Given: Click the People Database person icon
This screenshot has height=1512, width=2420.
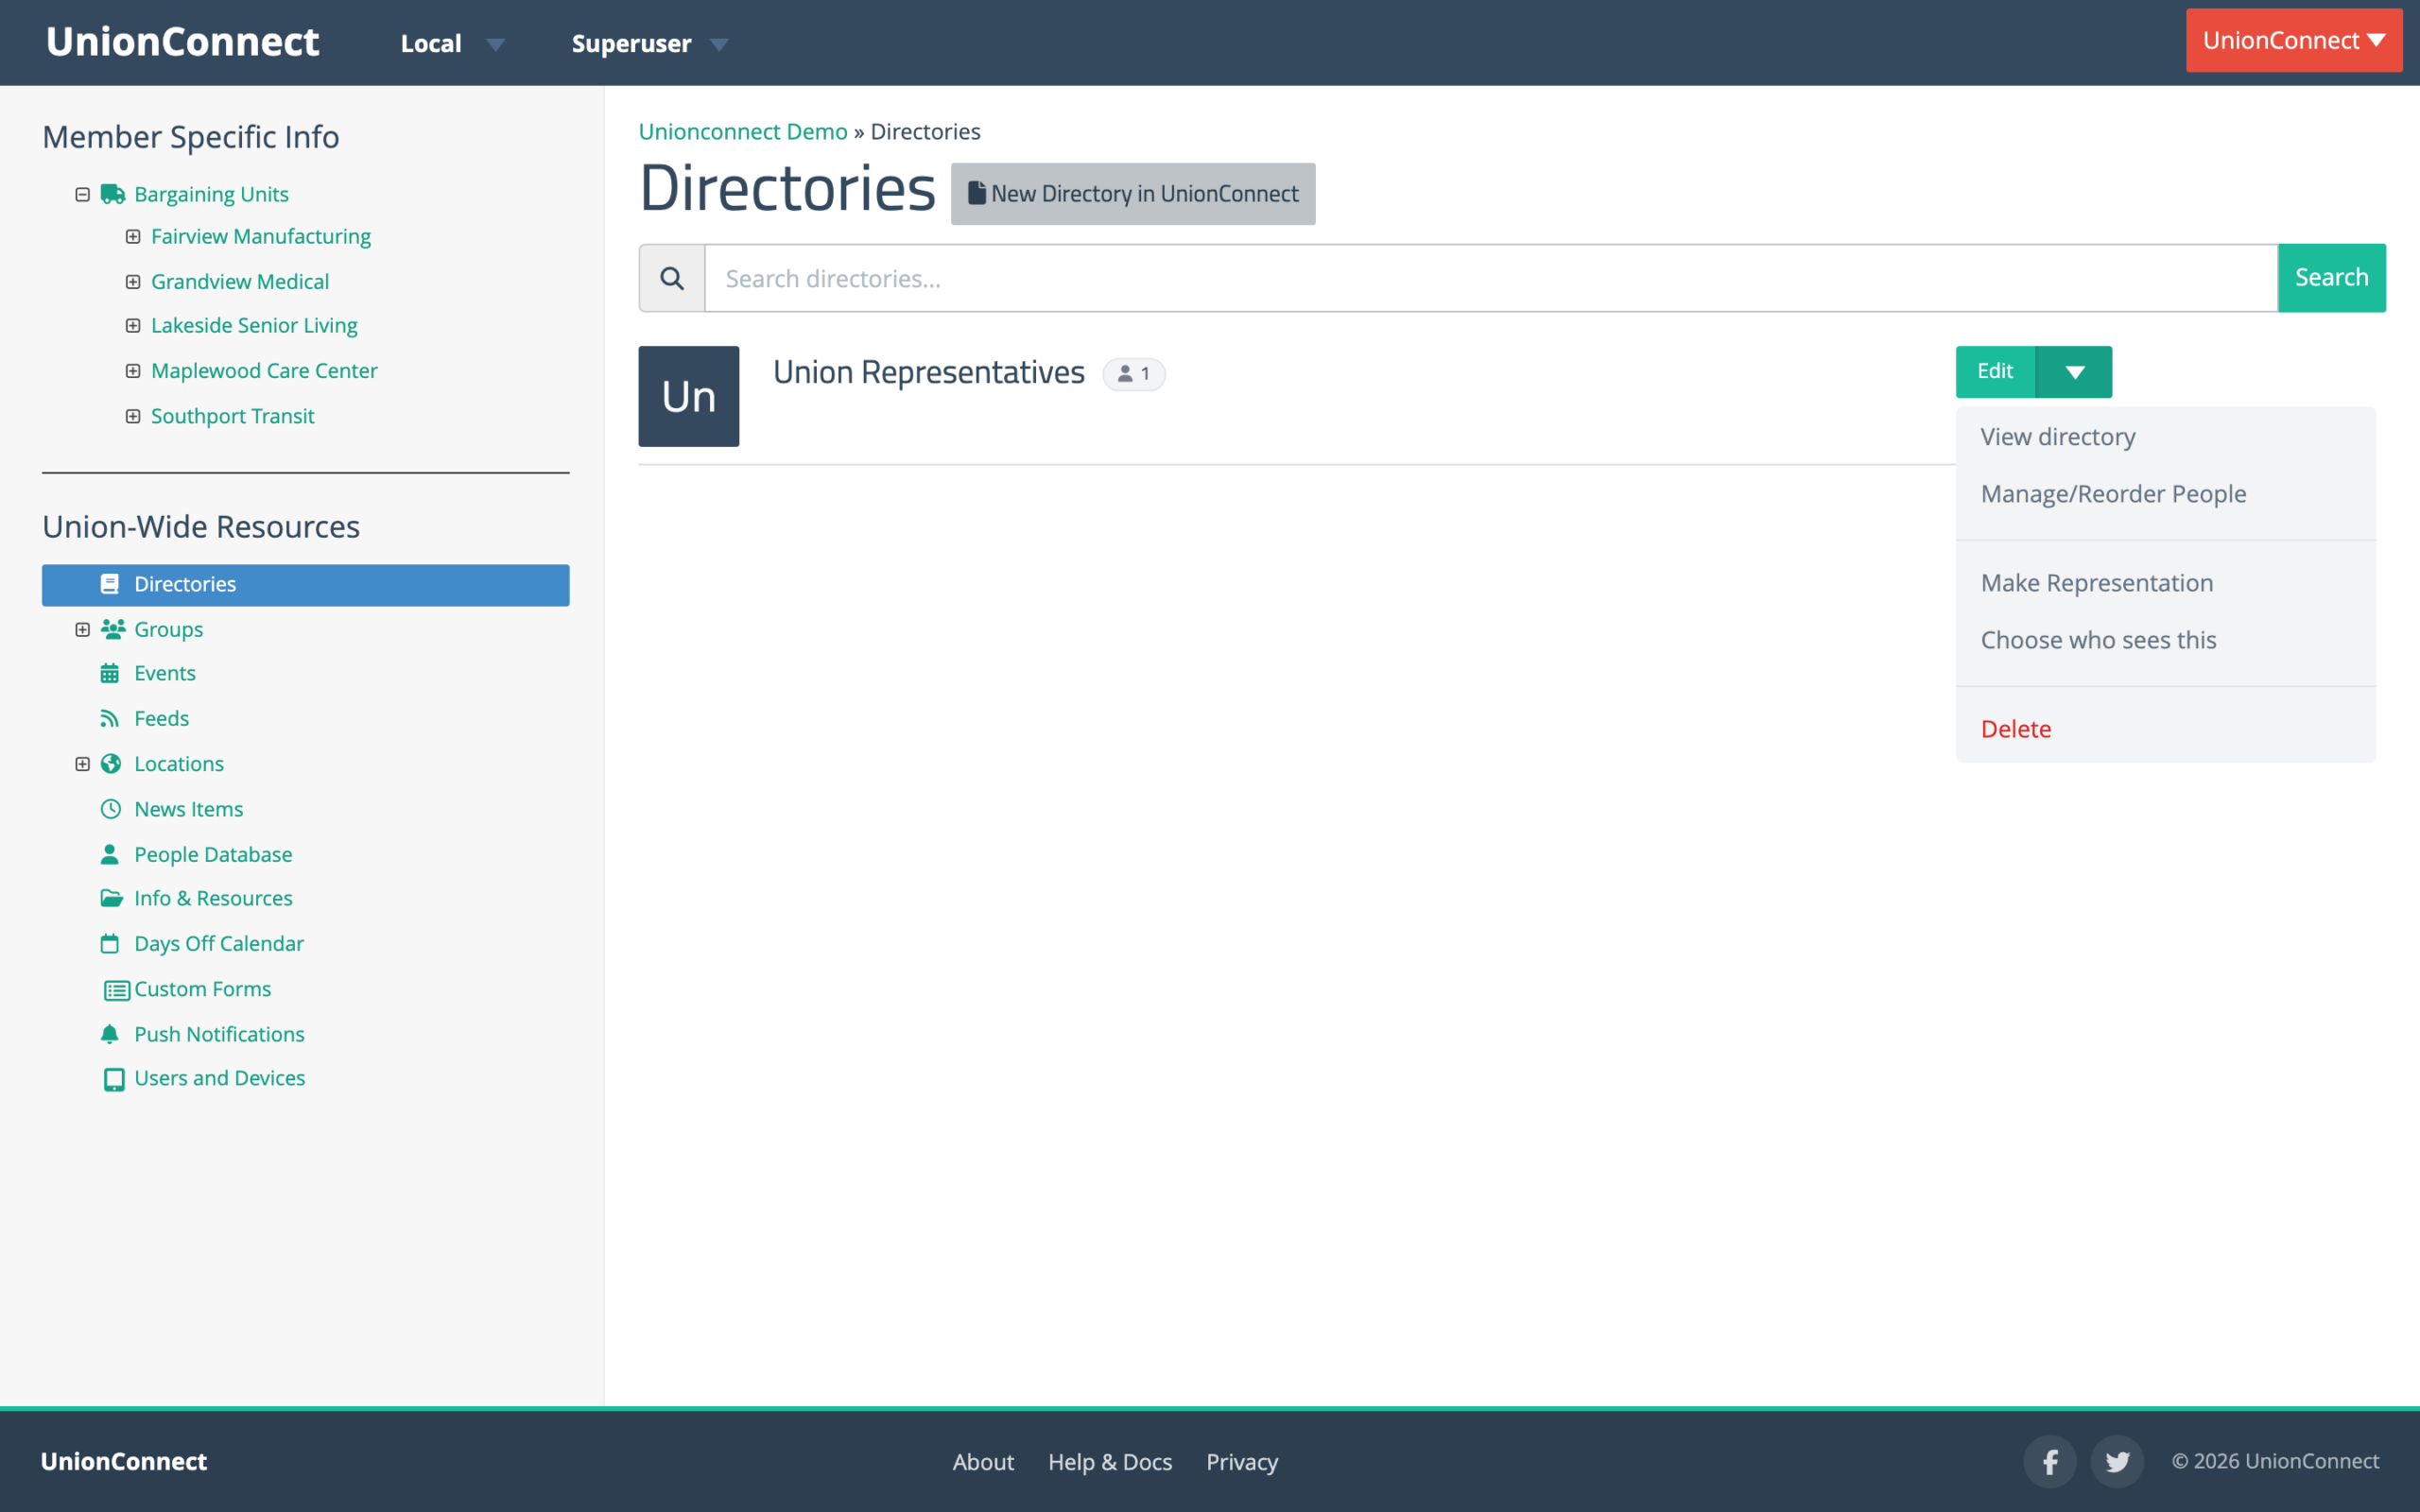Looking at the screenshot, I should click(x=110, y=854).
